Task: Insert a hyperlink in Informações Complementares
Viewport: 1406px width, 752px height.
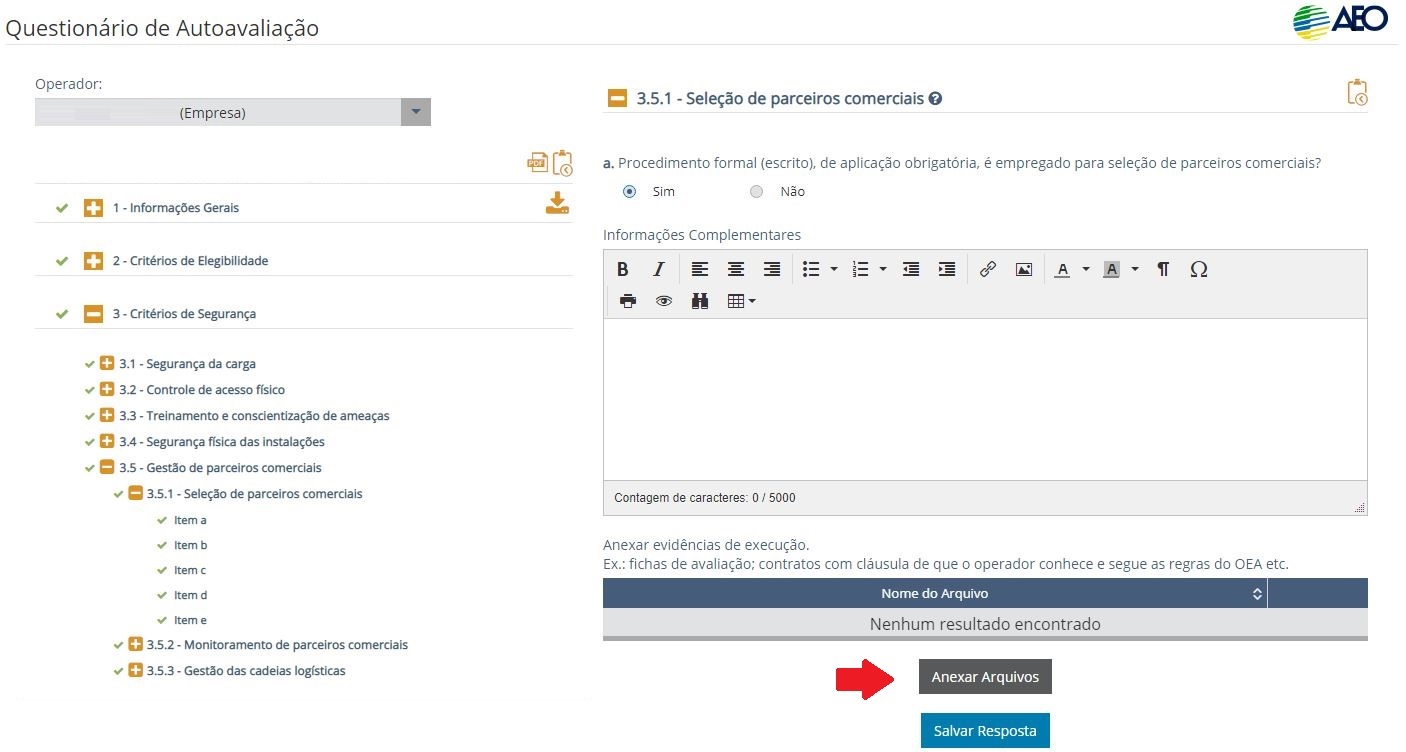Action: 988,269
